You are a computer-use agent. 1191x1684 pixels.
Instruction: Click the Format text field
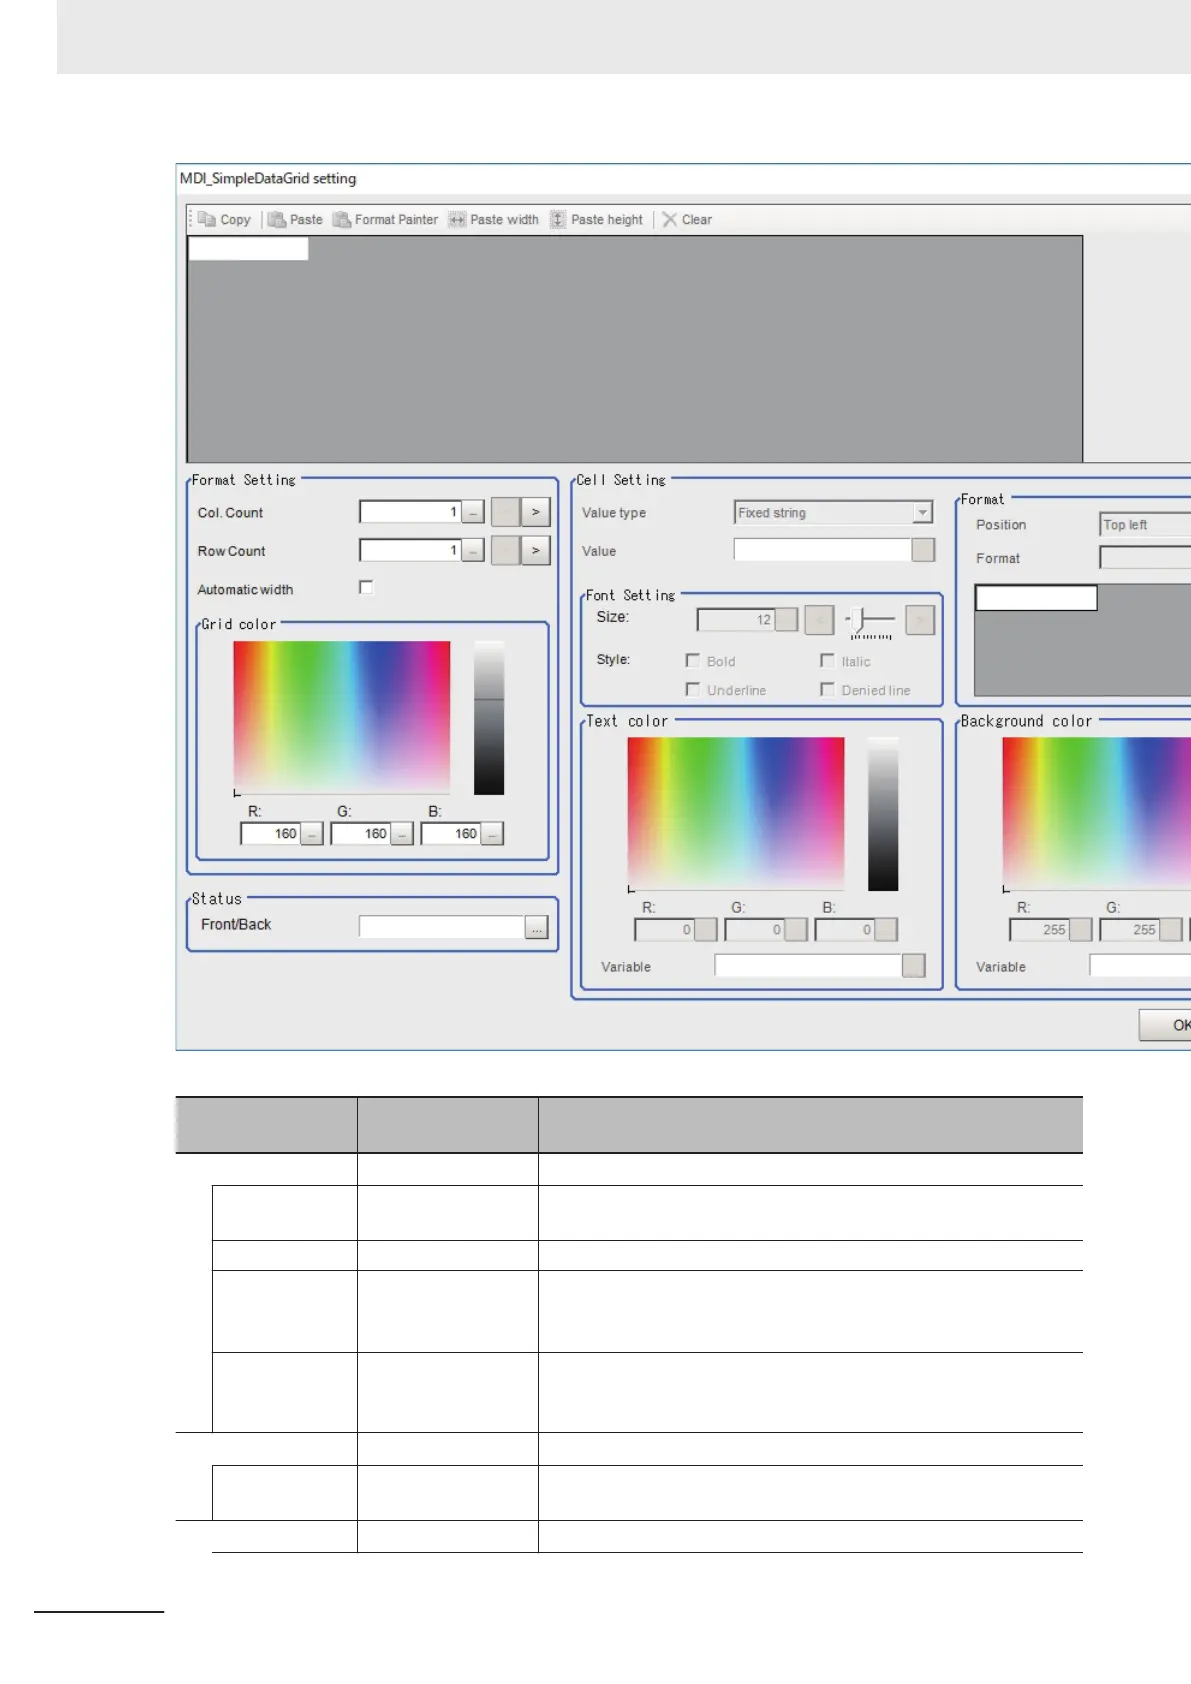coord(1145,558)
